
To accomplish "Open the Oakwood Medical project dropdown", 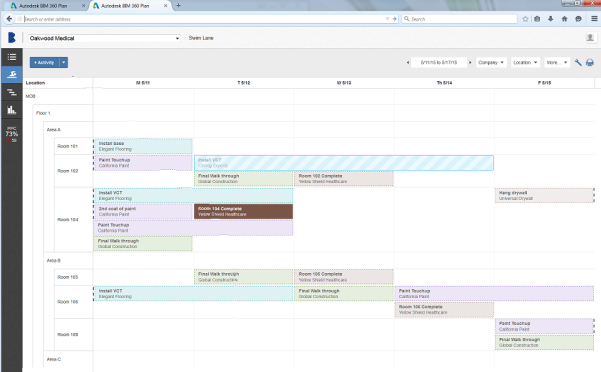I will (104, 38).
